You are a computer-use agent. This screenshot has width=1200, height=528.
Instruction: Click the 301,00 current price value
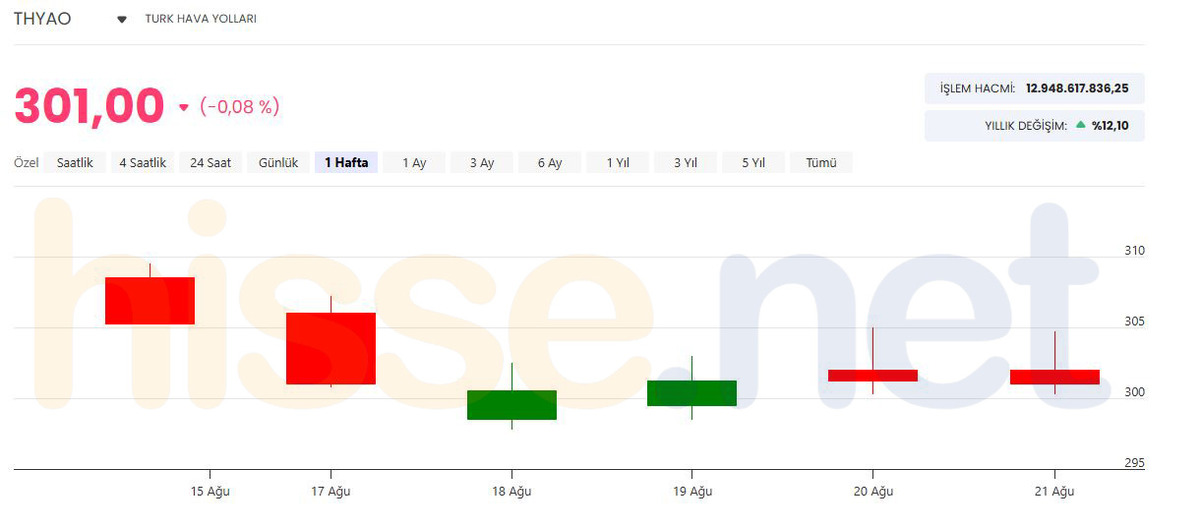tap(89, 106)
